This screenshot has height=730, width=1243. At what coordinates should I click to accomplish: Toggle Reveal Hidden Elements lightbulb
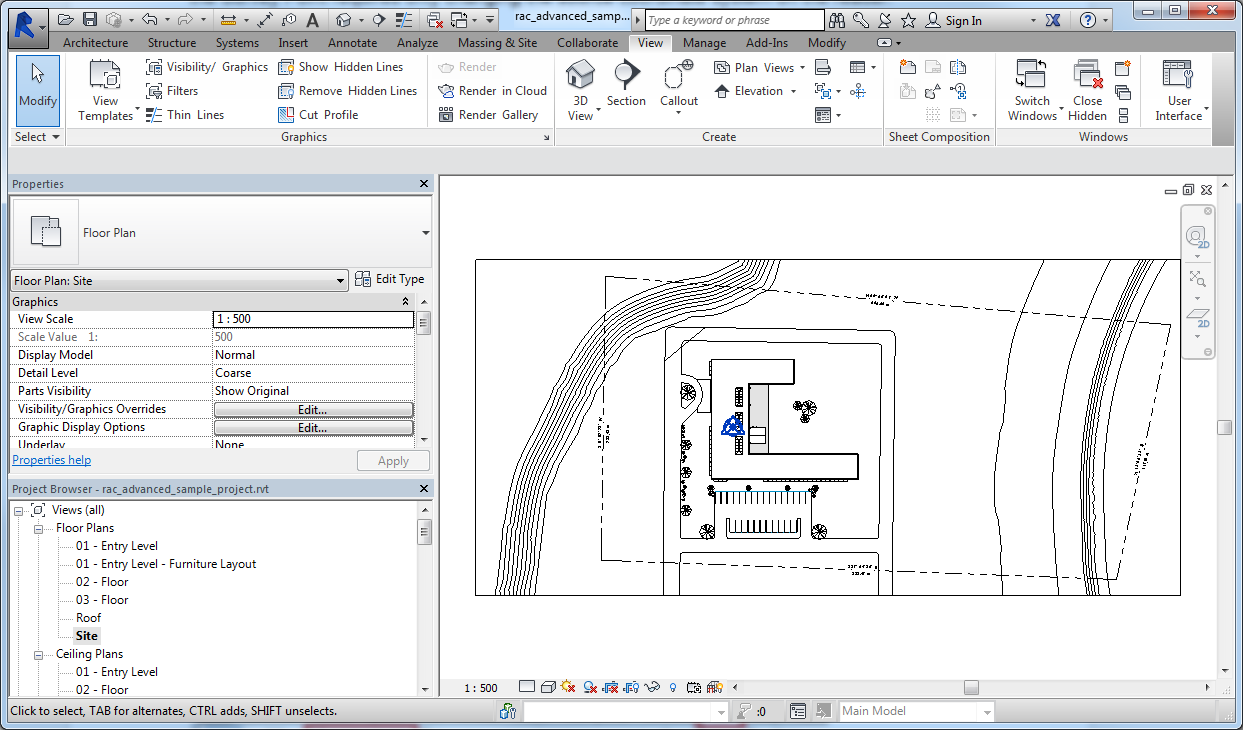(x=674, y=687)
